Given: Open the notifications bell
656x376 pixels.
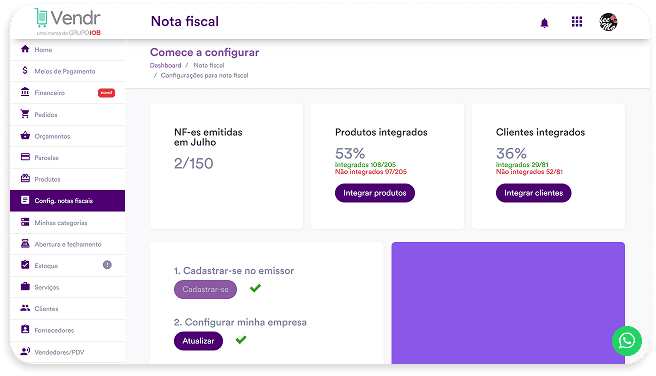Looking at the screenshot, I should [544, 23].
